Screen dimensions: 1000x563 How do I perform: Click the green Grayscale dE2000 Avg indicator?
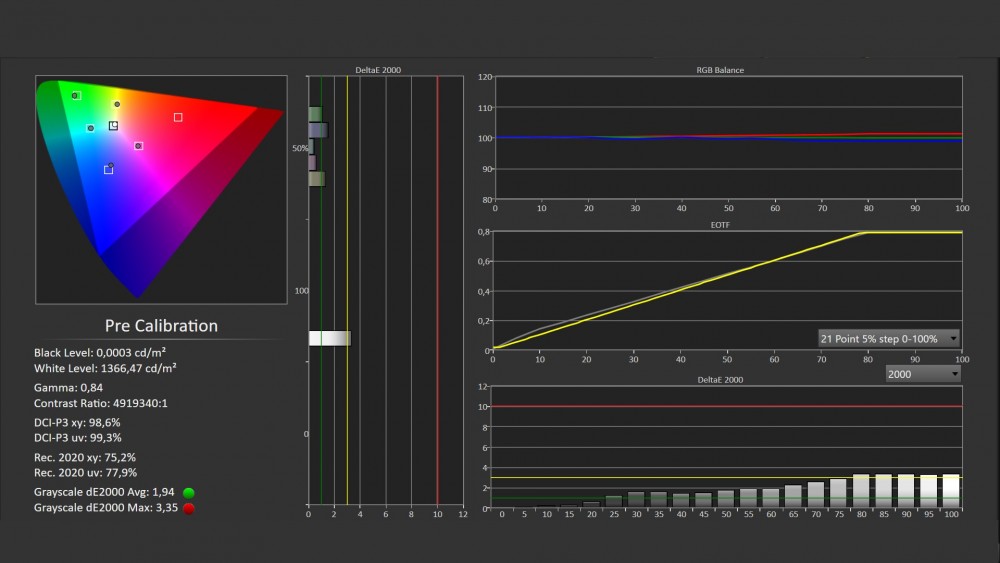tap(188, 492)
